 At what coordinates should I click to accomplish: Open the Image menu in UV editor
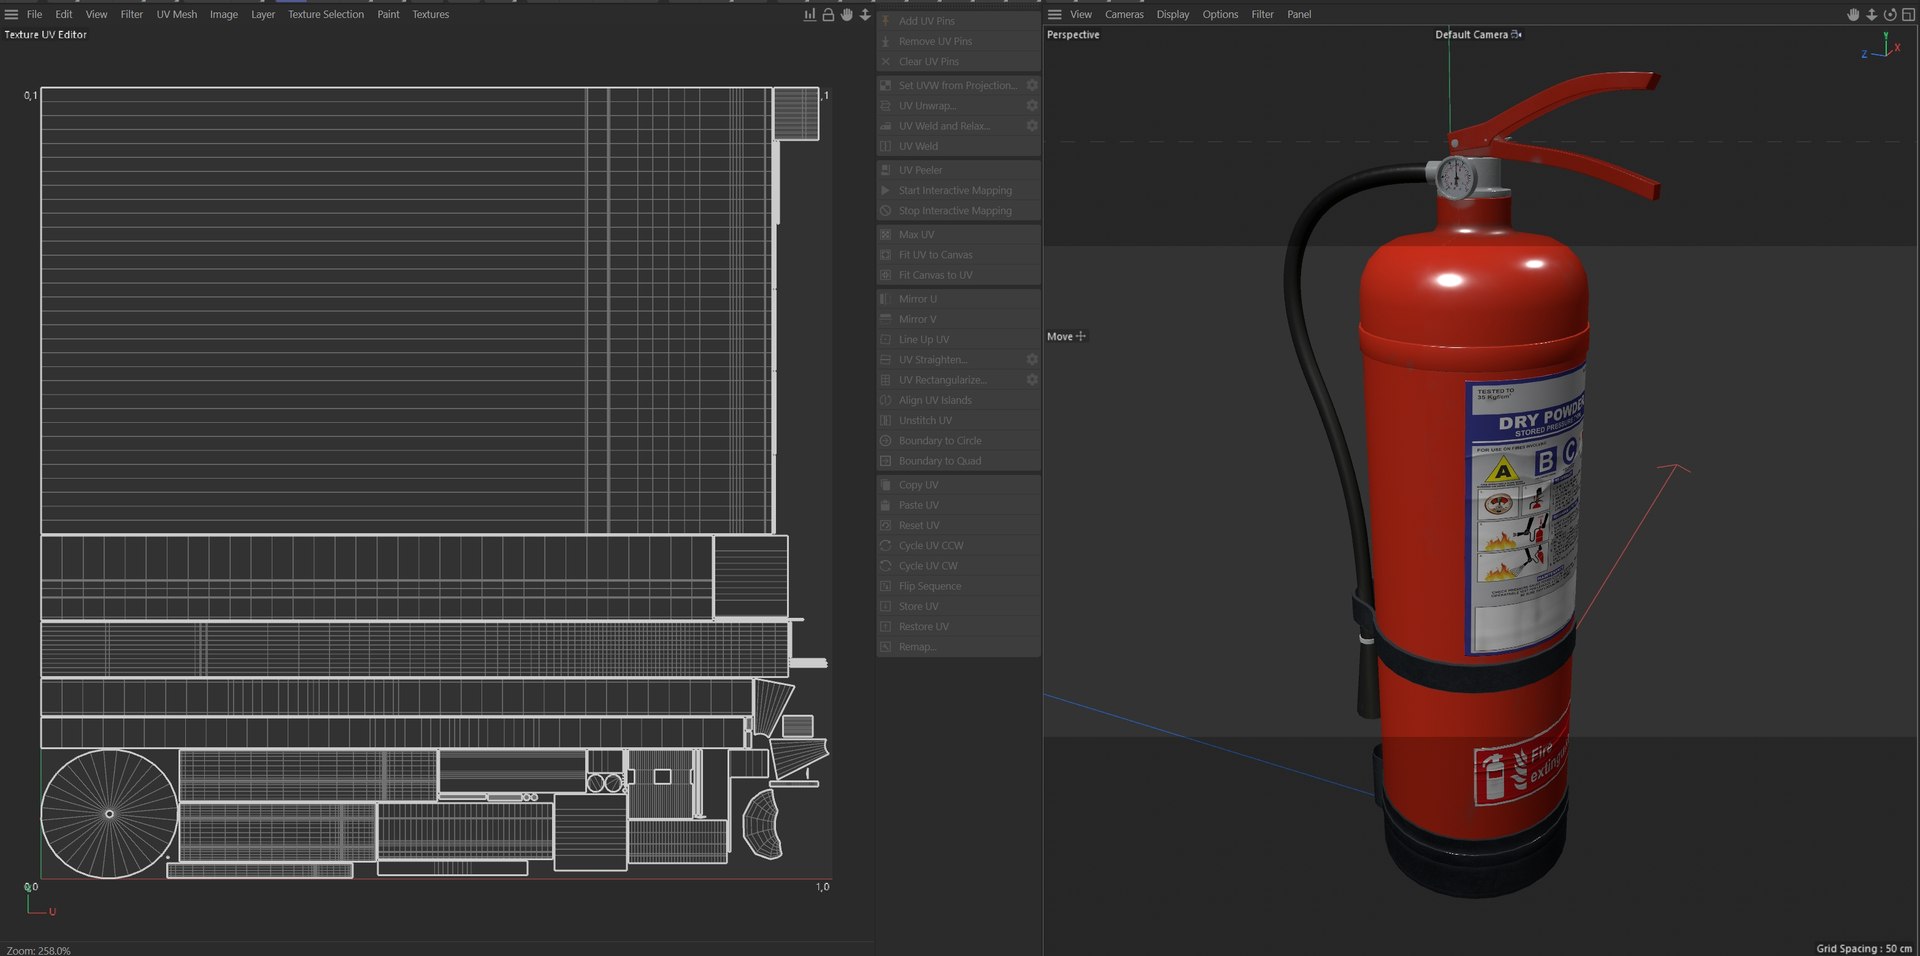click(x=224, y=14)
